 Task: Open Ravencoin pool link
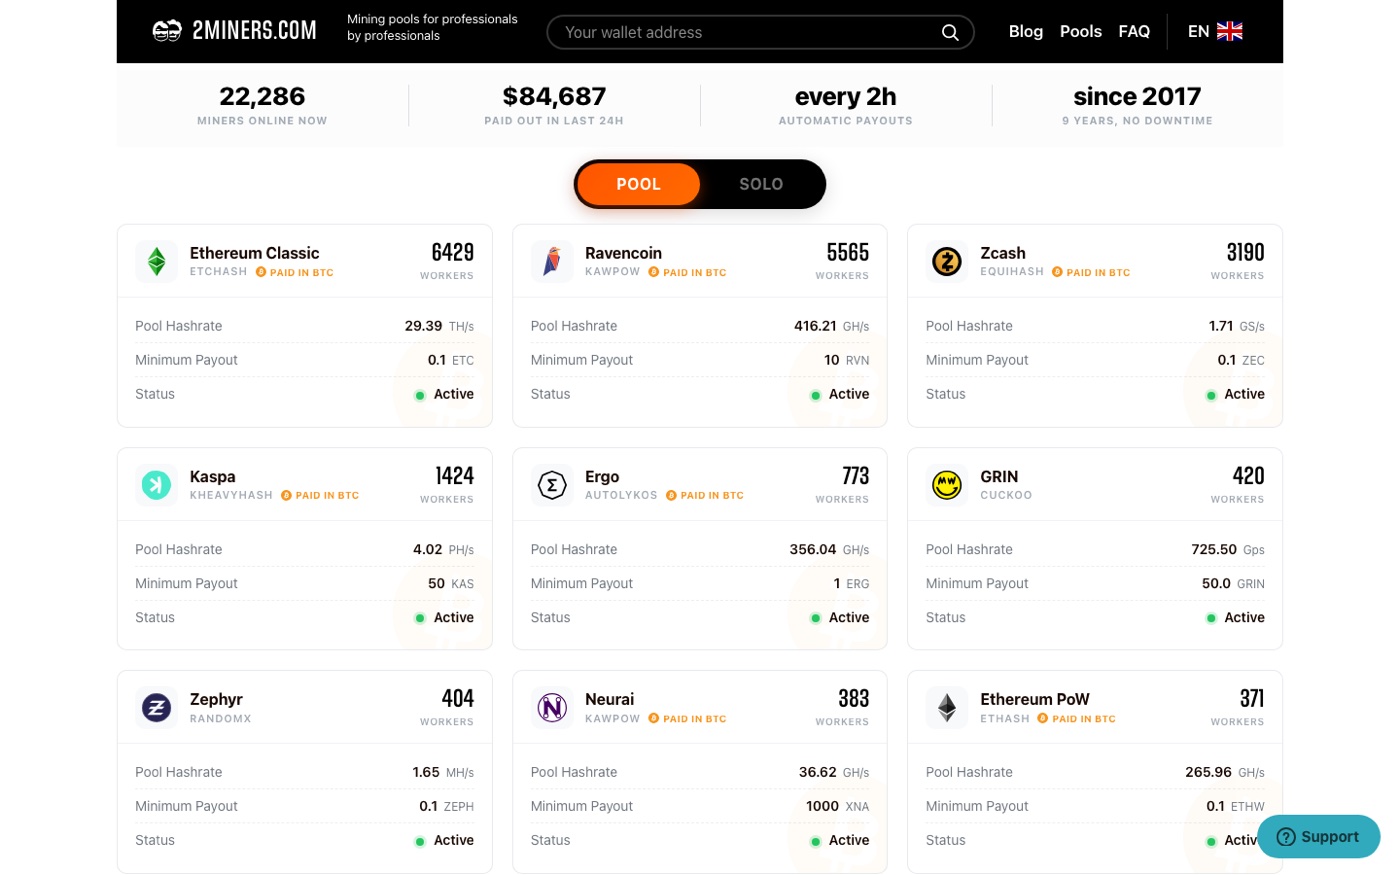(x=623, y=253)
